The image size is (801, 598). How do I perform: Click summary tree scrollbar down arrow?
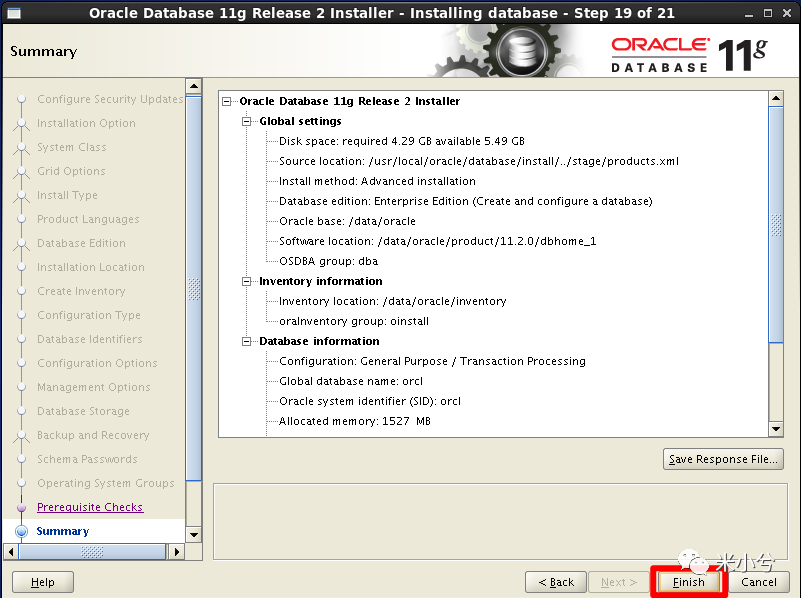776,429
